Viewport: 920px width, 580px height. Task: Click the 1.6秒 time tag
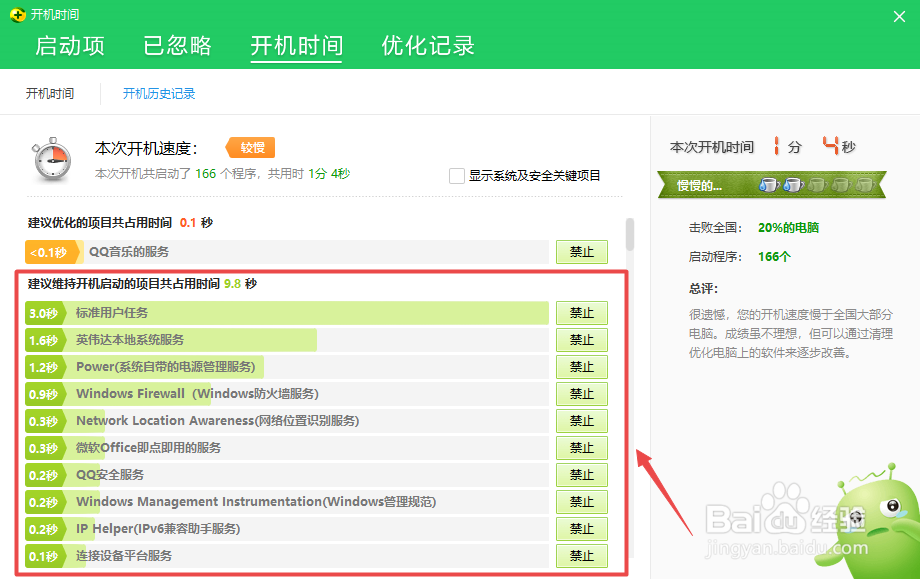click(x=45, y=340)
